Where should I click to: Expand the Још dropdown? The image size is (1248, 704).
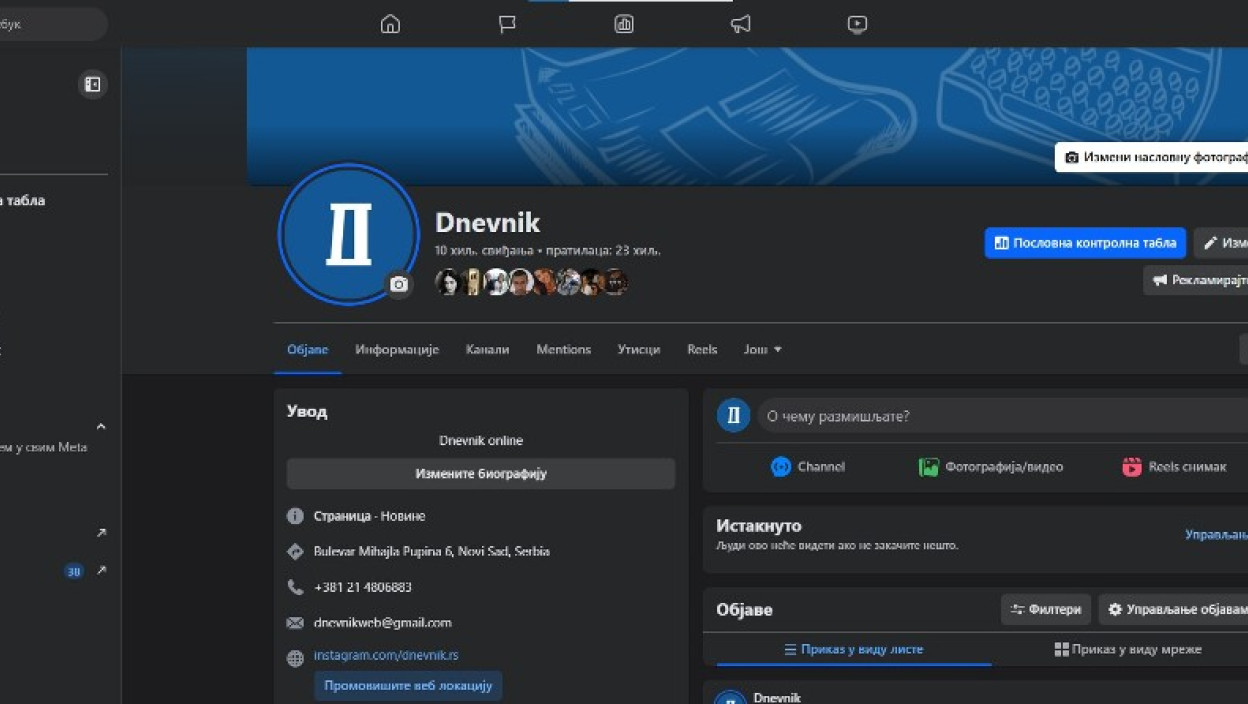(763, 349)
